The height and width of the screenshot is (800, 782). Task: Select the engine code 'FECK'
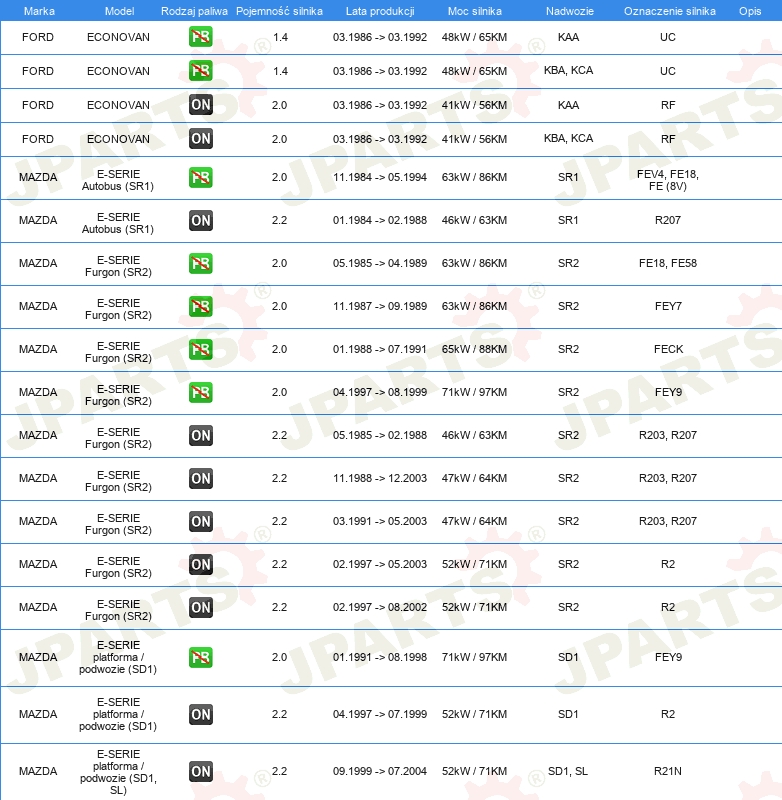668,349
